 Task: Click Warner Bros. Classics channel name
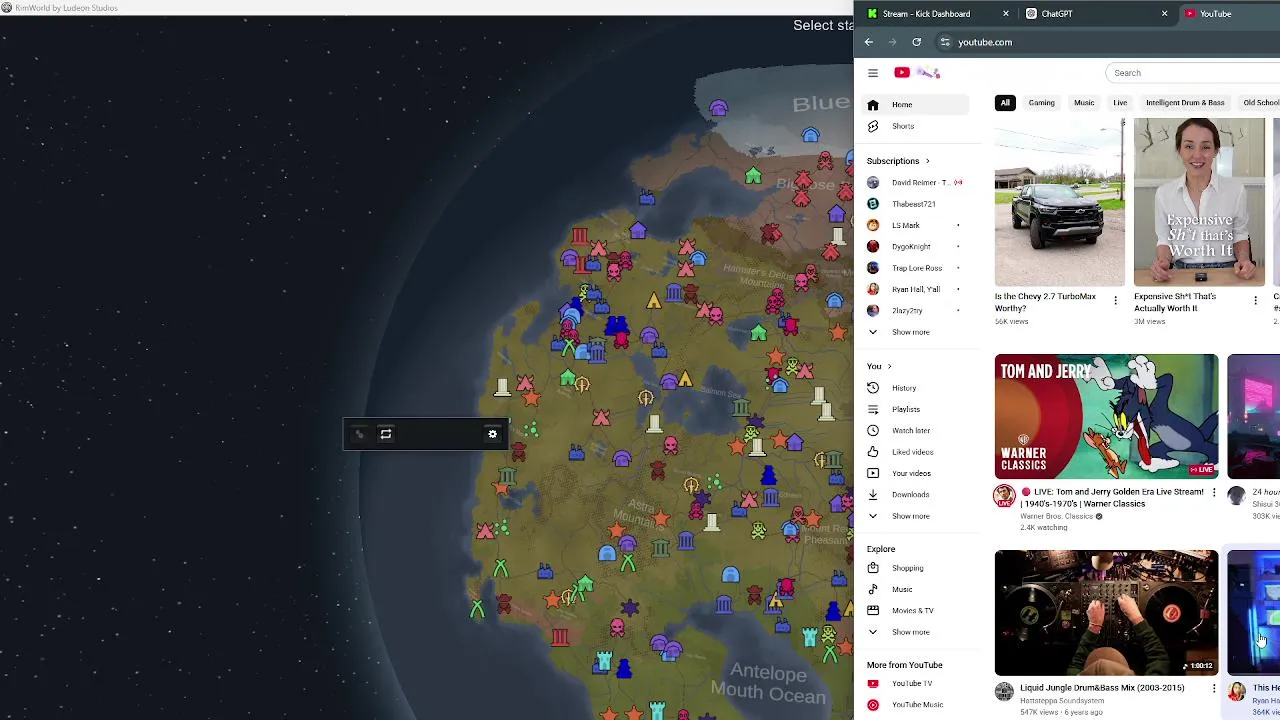[1057, 516]
